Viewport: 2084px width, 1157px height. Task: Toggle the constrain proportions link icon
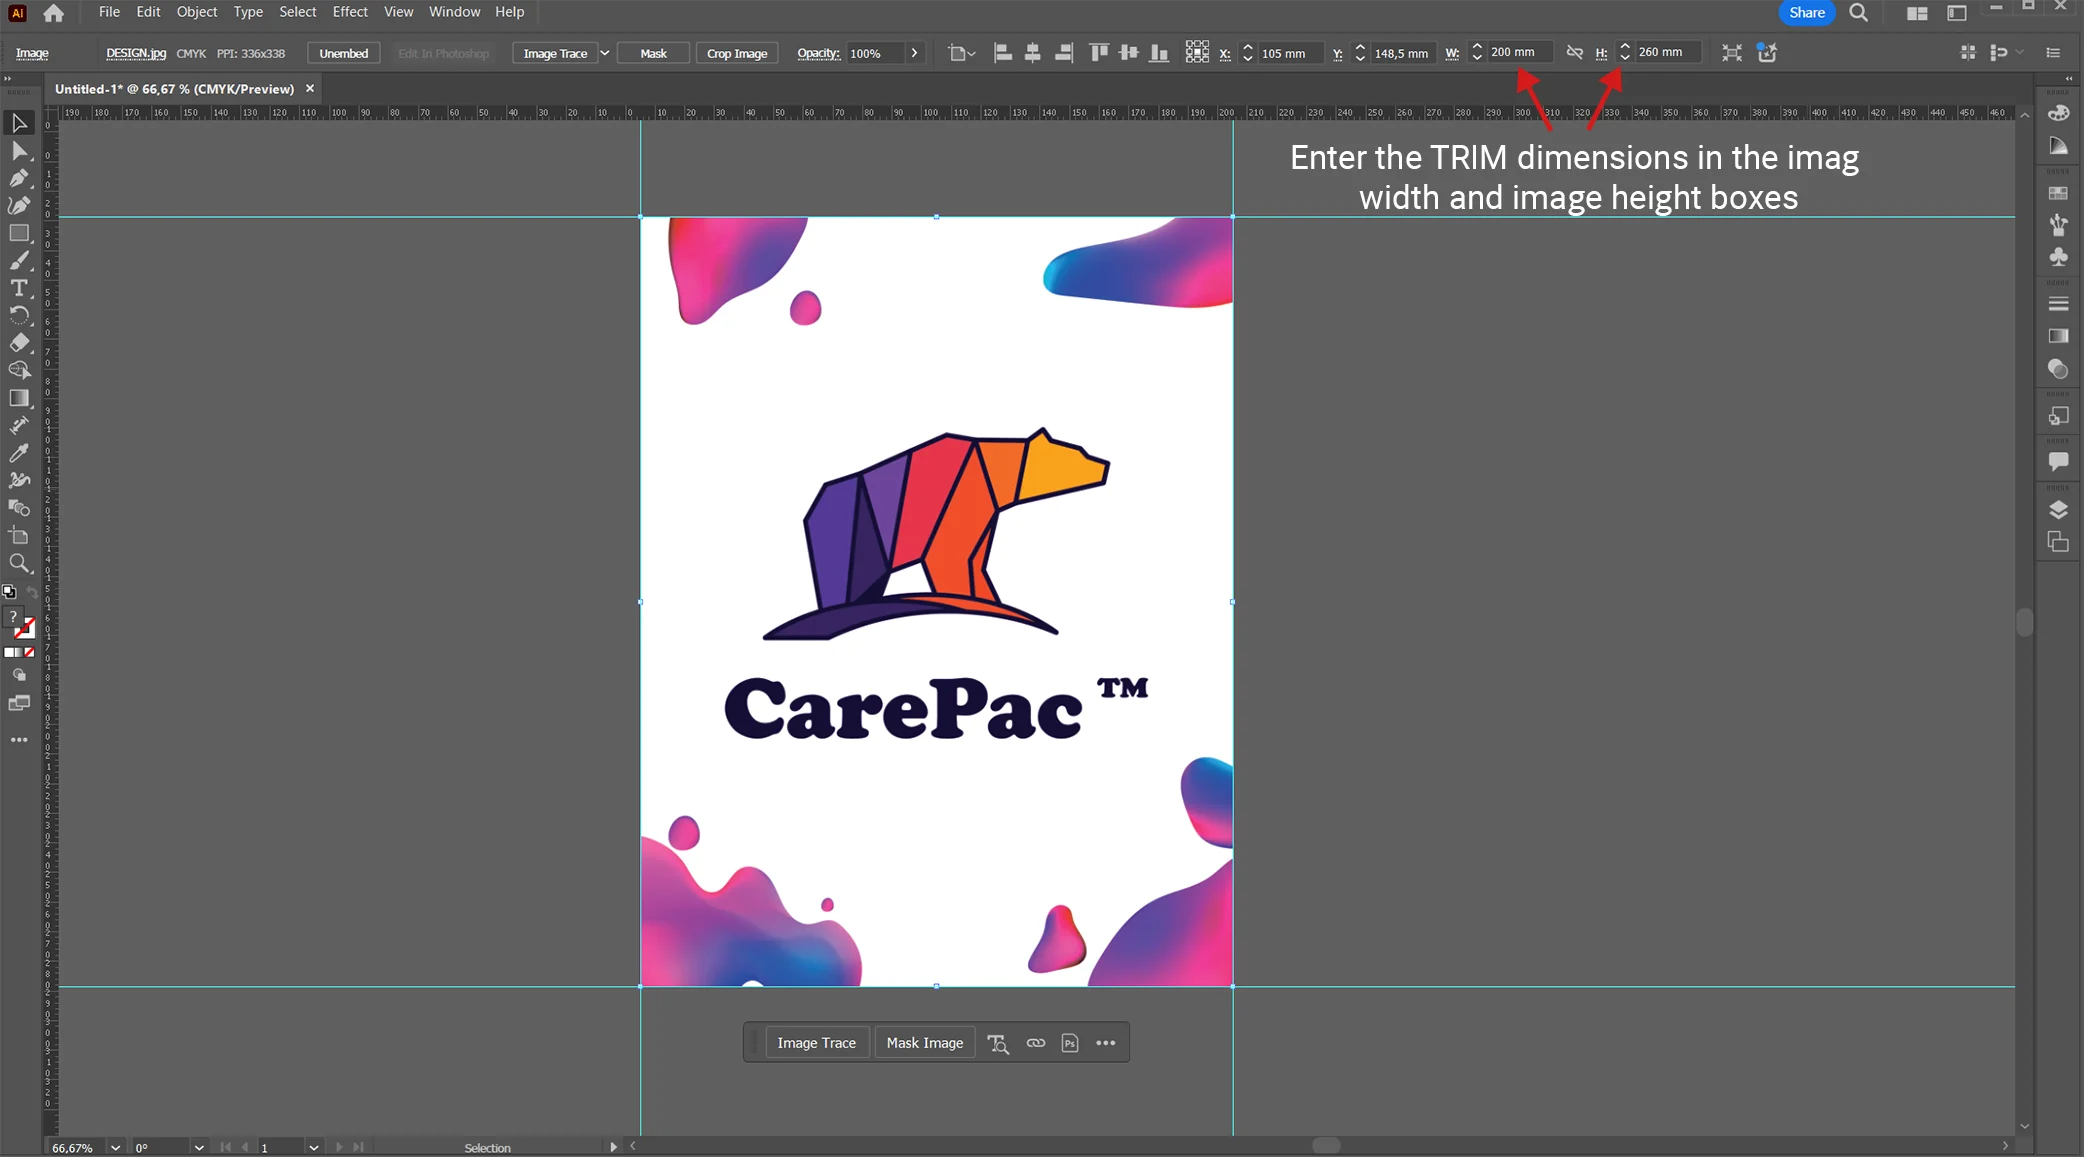pos(1575,52)
